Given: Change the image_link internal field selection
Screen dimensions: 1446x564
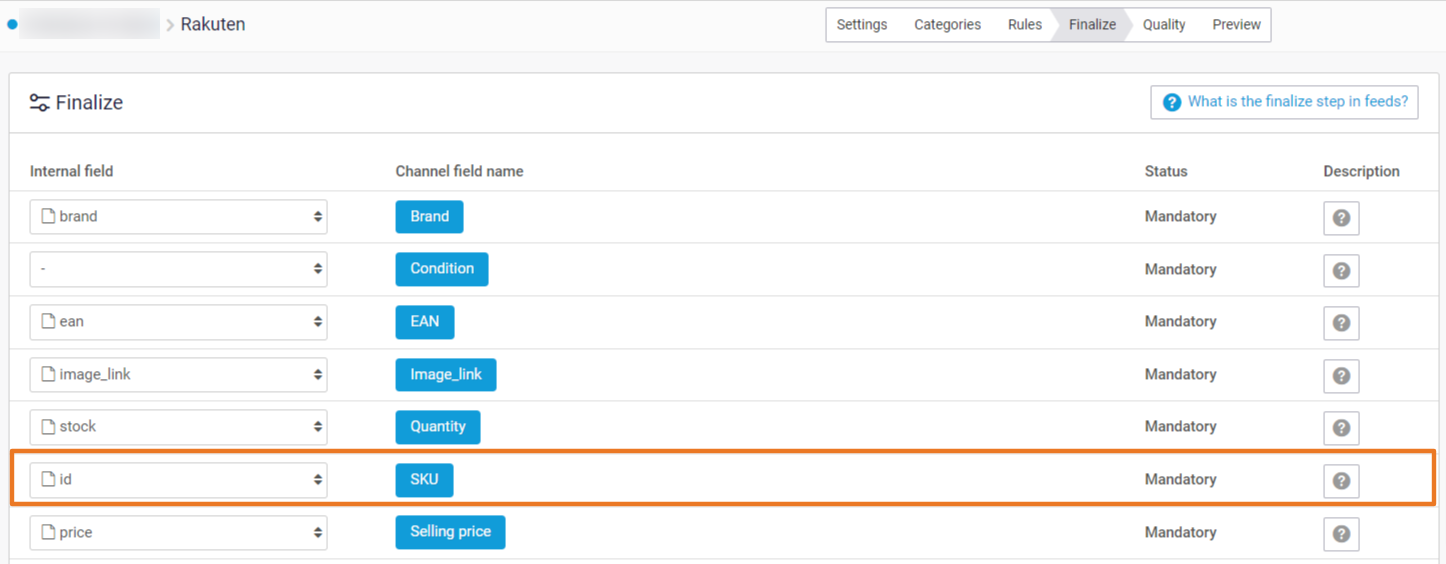Looking at the screenshot, I should click(x=178, y=375).
